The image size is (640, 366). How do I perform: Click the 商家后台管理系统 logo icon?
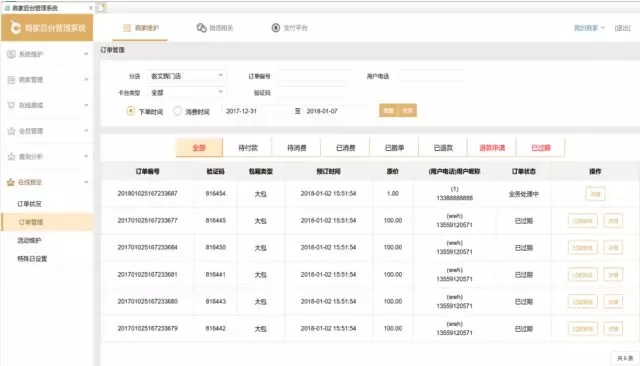pyautogui.click(x=15, y=28)
